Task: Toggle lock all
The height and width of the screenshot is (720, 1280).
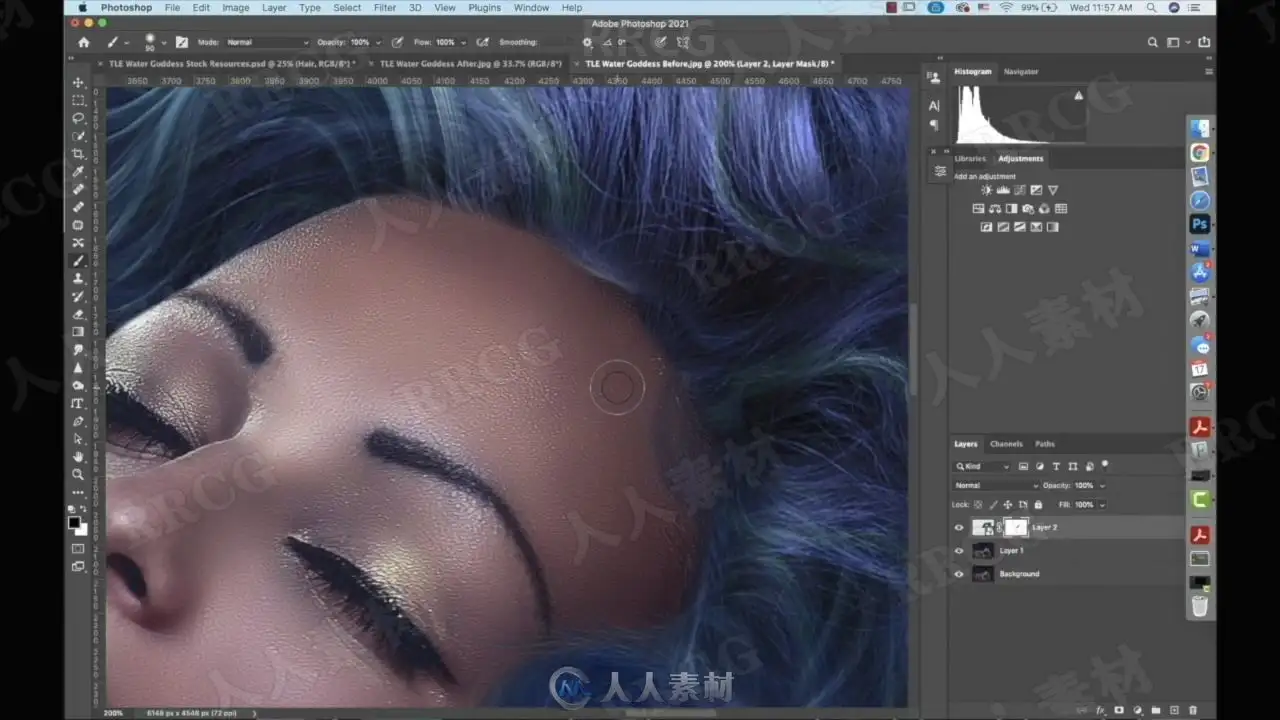Action: point(1038,505)
